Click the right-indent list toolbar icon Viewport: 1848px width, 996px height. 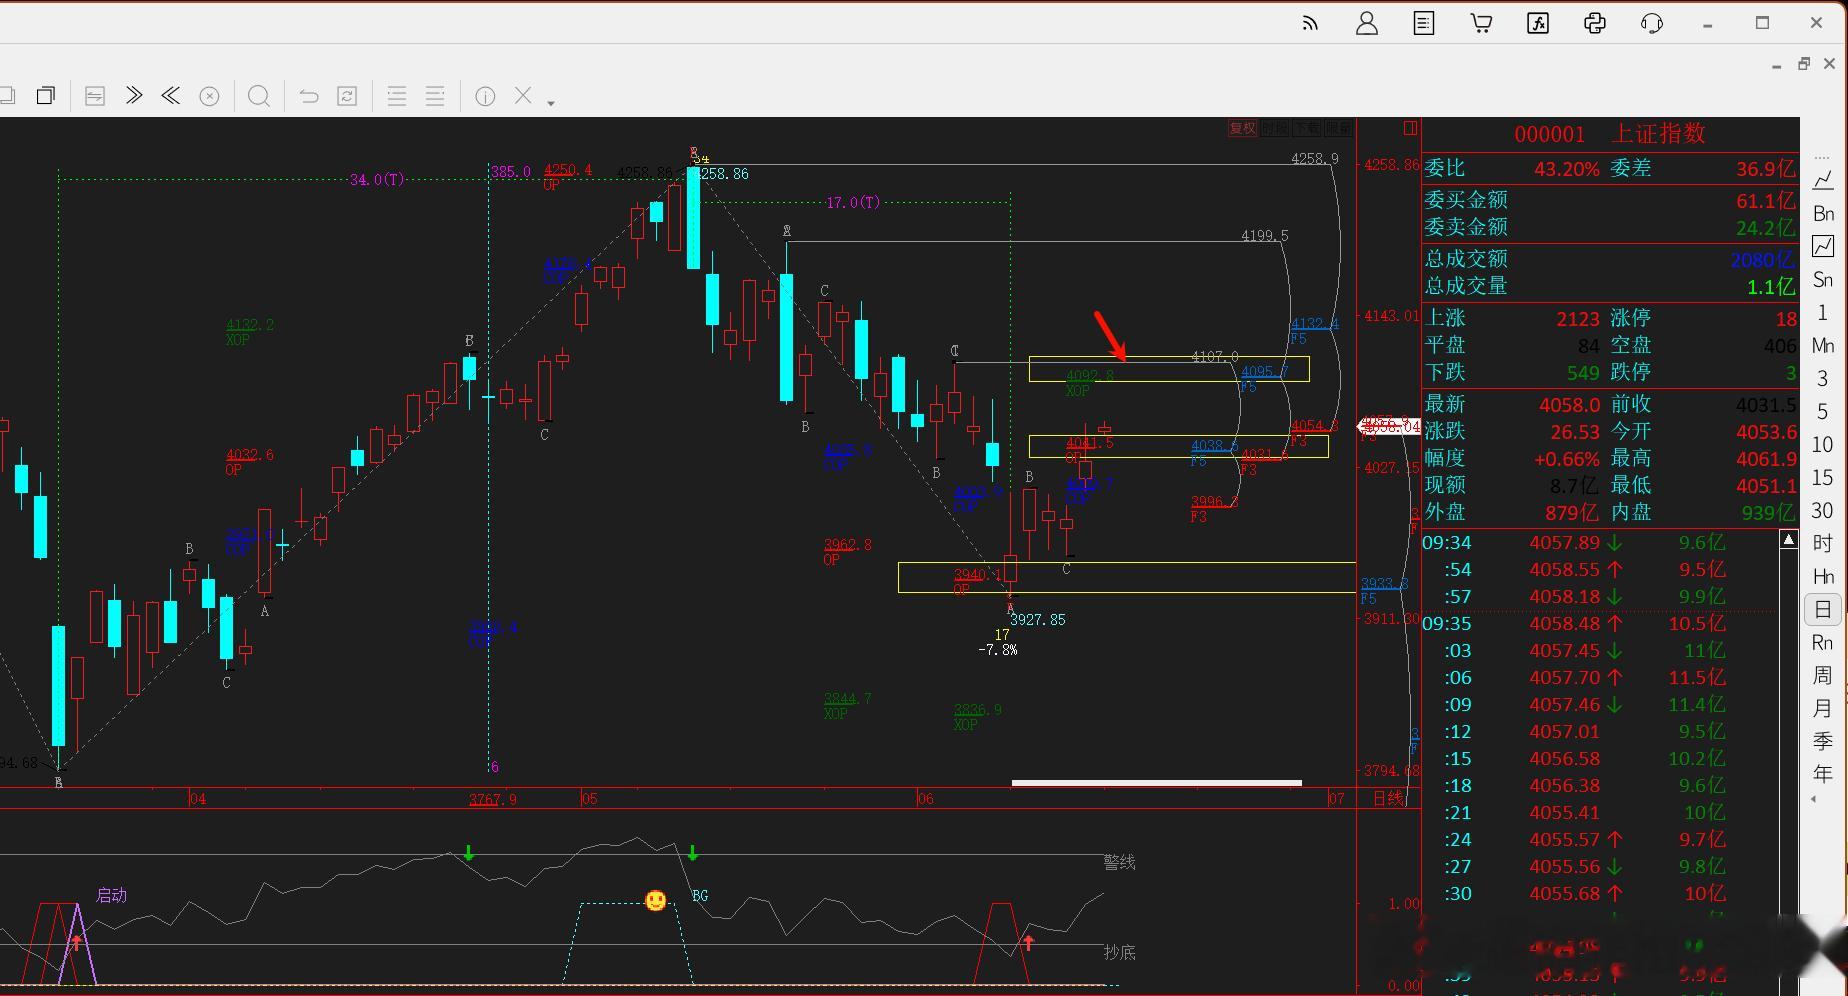pyautogui.click(x=435, y=96)
